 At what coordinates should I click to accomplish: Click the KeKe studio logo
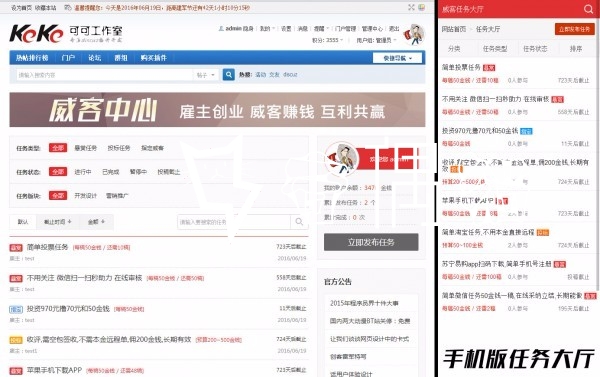click(x=66, y=34)
